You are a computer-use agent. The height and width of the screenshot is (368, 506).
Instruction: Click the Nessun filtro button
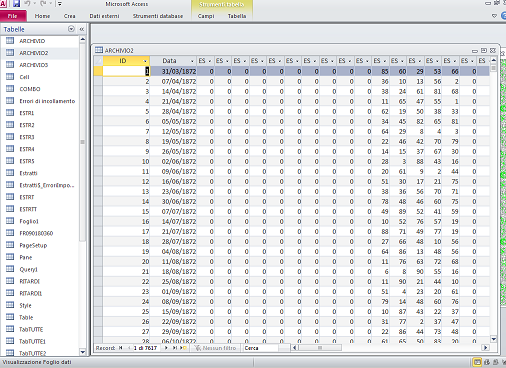[216, 348]
